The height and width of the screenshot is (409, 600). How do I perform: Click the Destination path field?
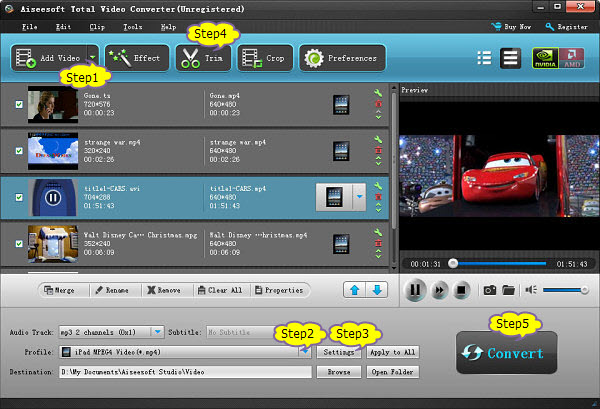(x=185, y=372)
